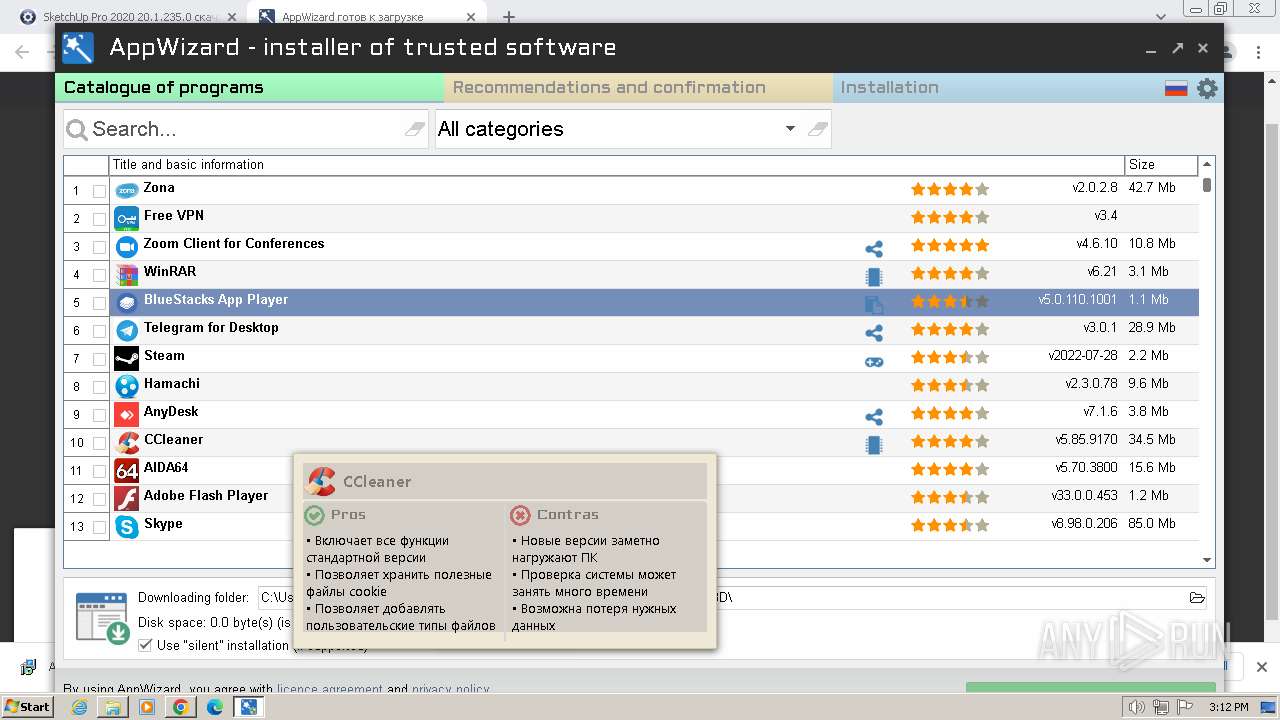Screen dimensions: 1280x720
Task: Click the Zoom Client camera icon
Action: tap(126, 246)
